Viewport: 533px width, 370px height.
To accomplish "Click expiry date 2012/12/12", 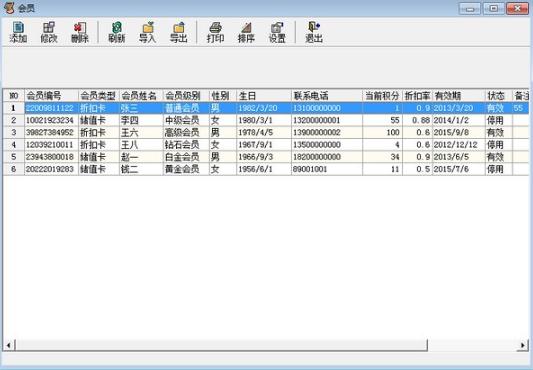I will pyautogui.click(x=459, y=145).
